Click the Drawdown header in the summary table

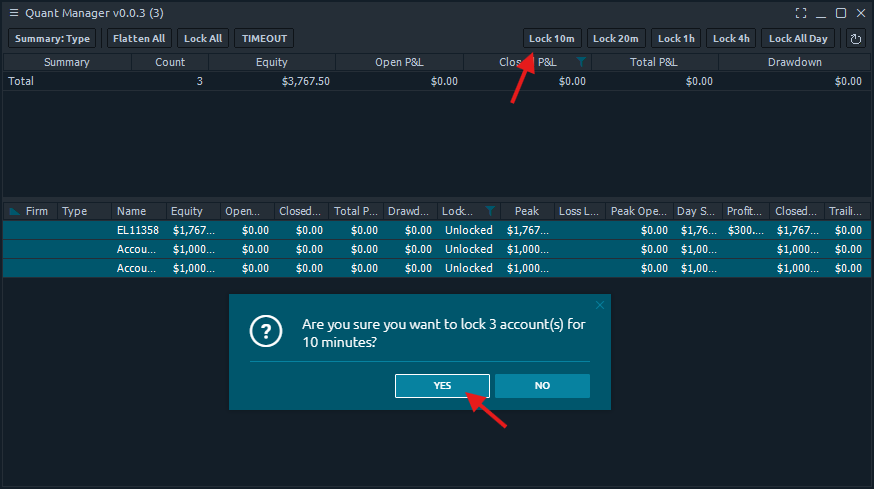pos(794,62)
